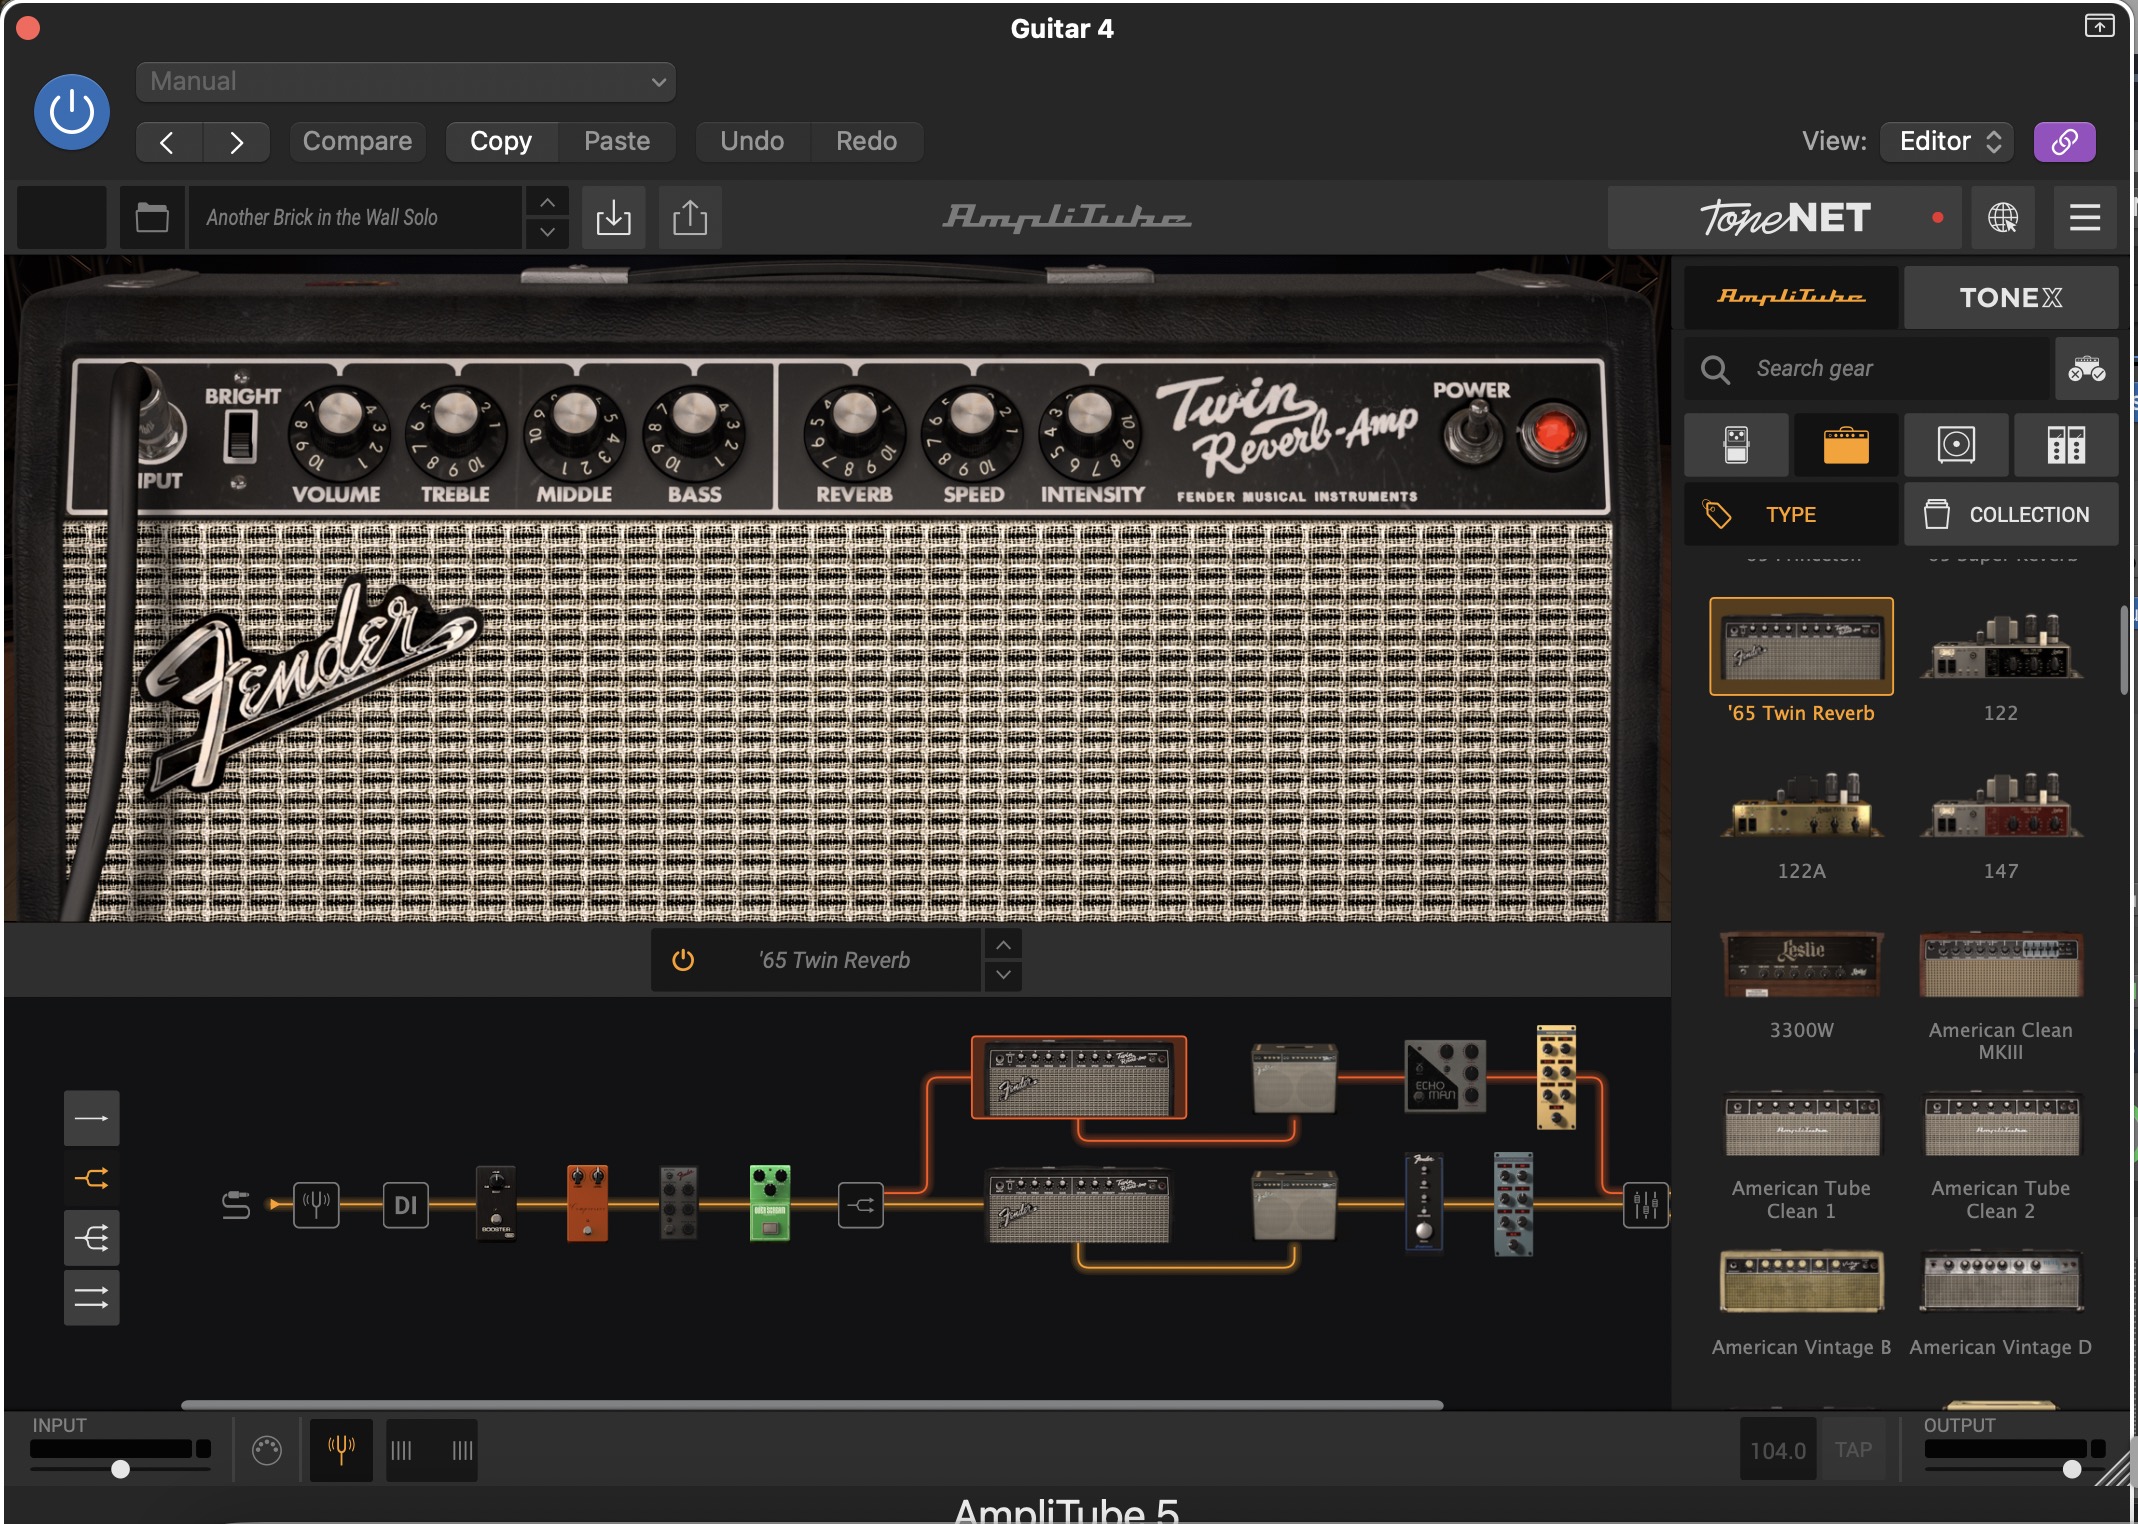Screen dimensions: 2138x1524
Task: Select the Leslie 3300W amp thumbnail
Action: pyautogui.click(x=1801, y=964)
